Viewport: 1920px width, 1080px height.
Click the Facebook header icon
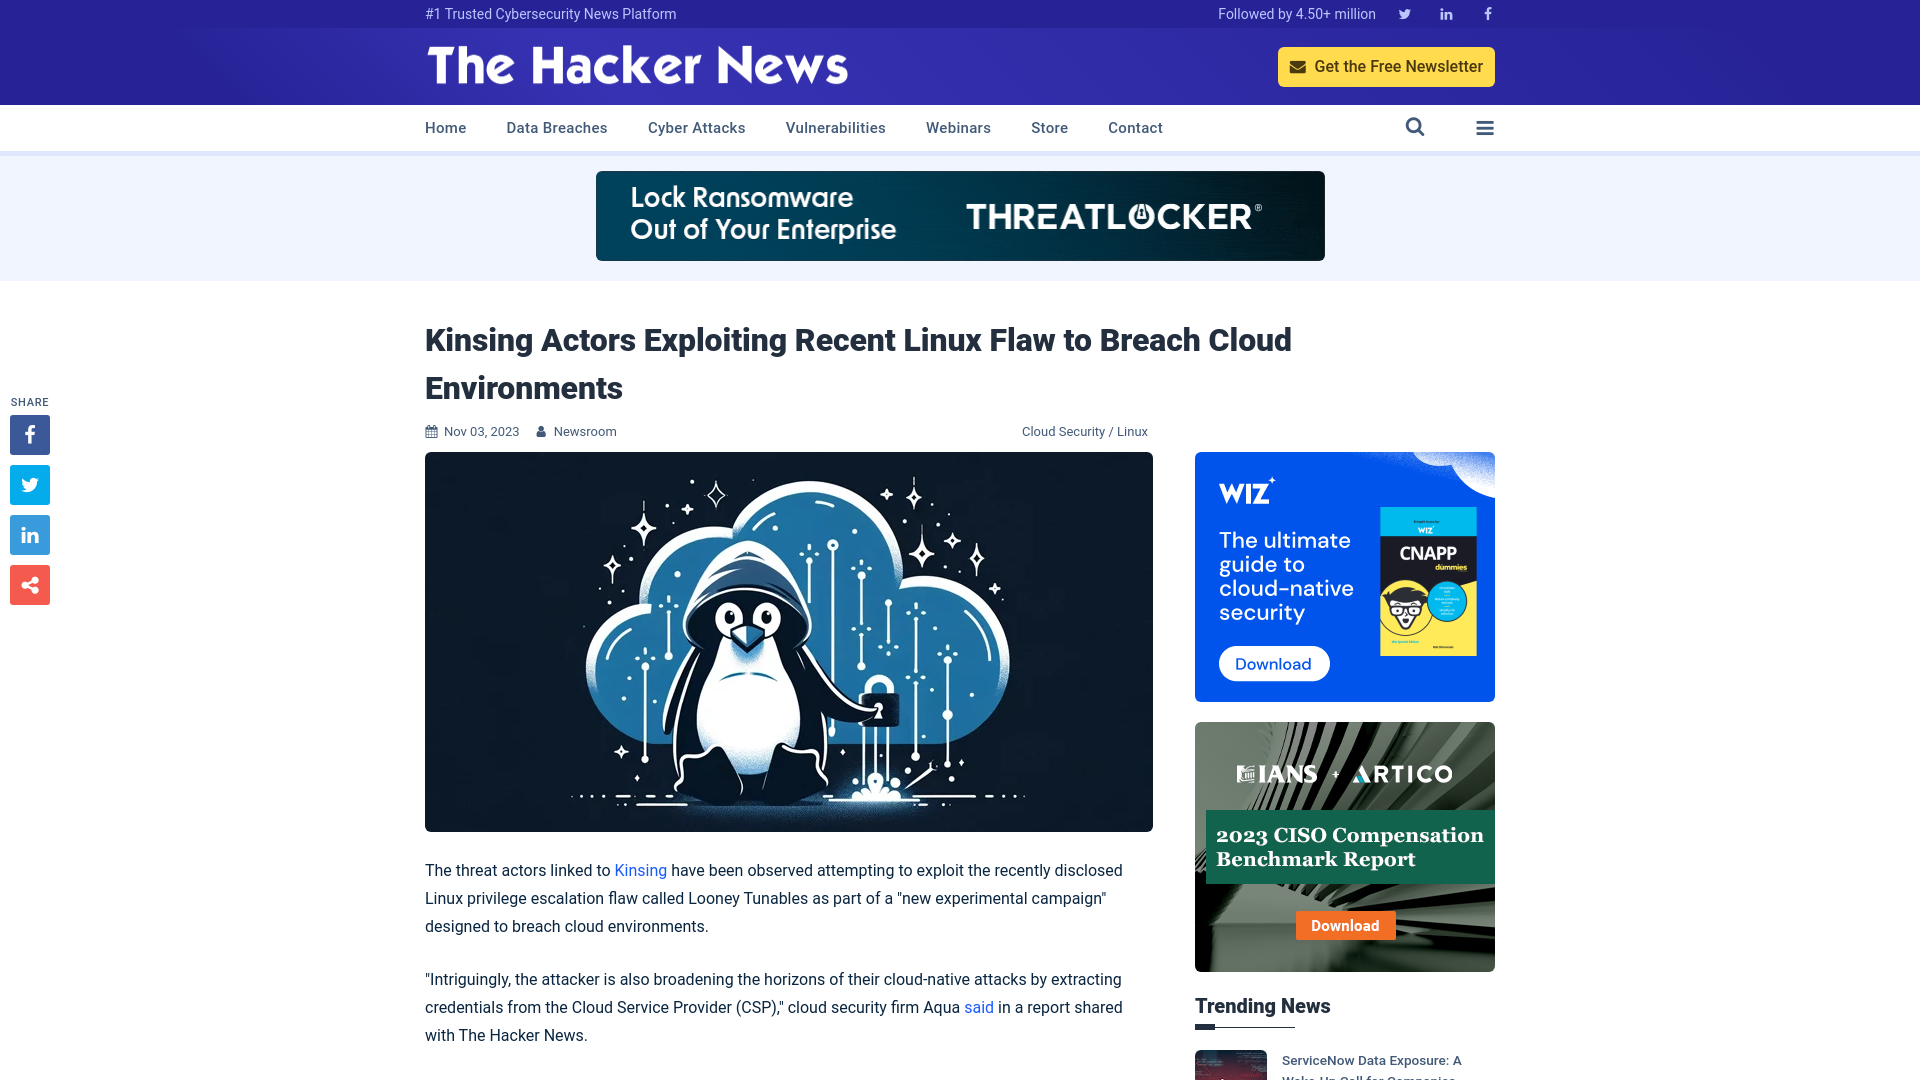point(1487,13)
